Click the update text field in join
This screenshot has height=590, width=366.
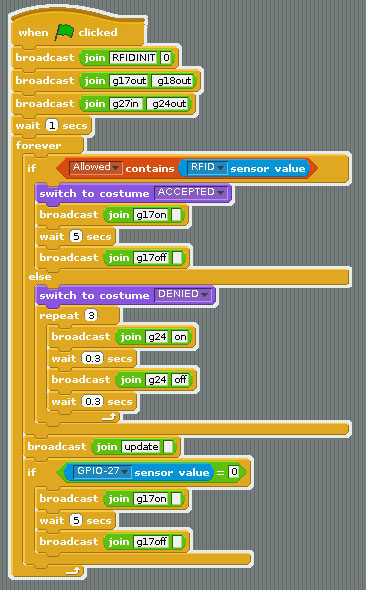(141, 447)
